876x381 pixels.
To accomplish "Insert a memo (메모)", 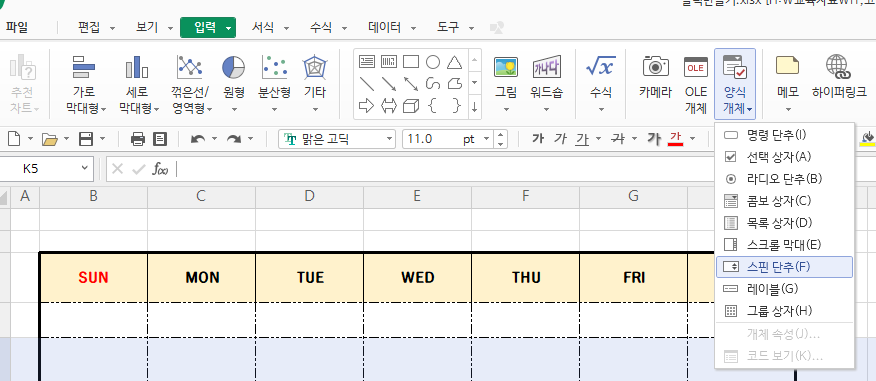I will coord(788,84).
